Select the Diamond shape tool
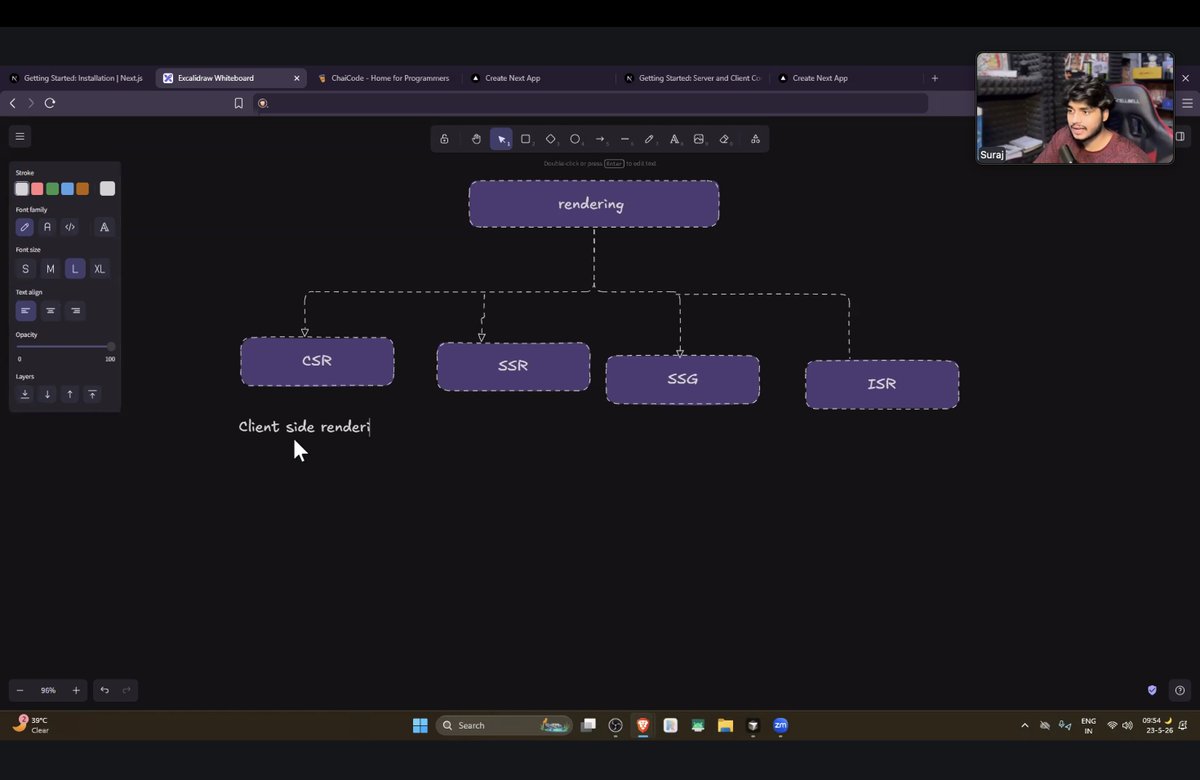 [x=551, y=139]
